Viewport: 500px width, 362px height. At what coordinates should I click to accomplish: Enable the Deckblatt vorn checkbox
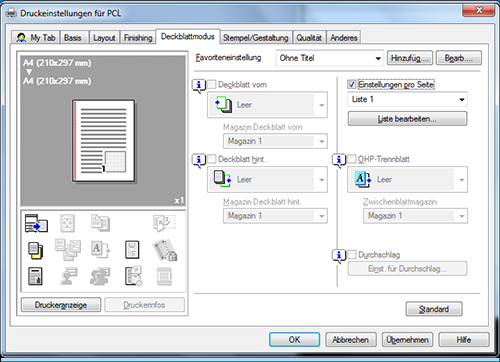[212, 84]
